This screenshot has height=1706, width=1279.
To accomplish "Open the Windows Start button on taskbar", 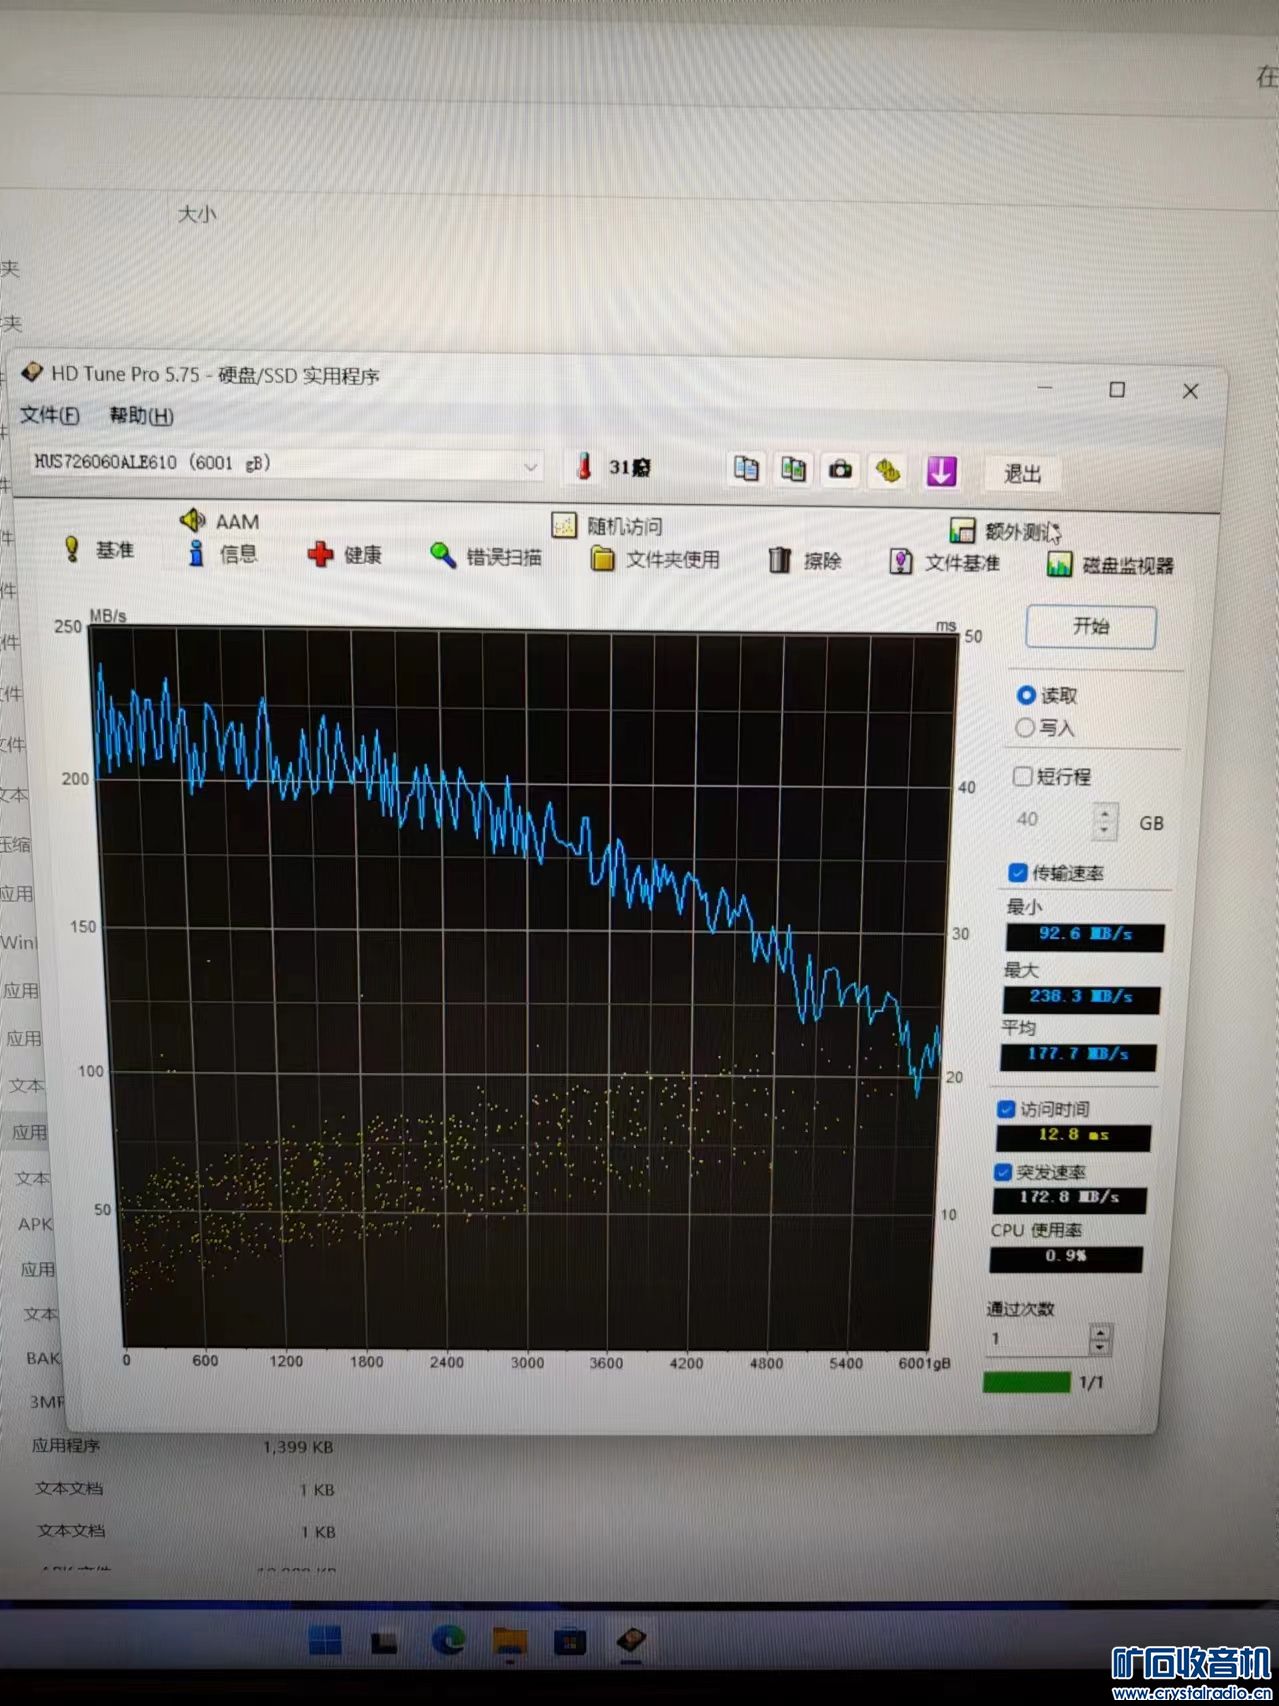I will click(325, 1640).
